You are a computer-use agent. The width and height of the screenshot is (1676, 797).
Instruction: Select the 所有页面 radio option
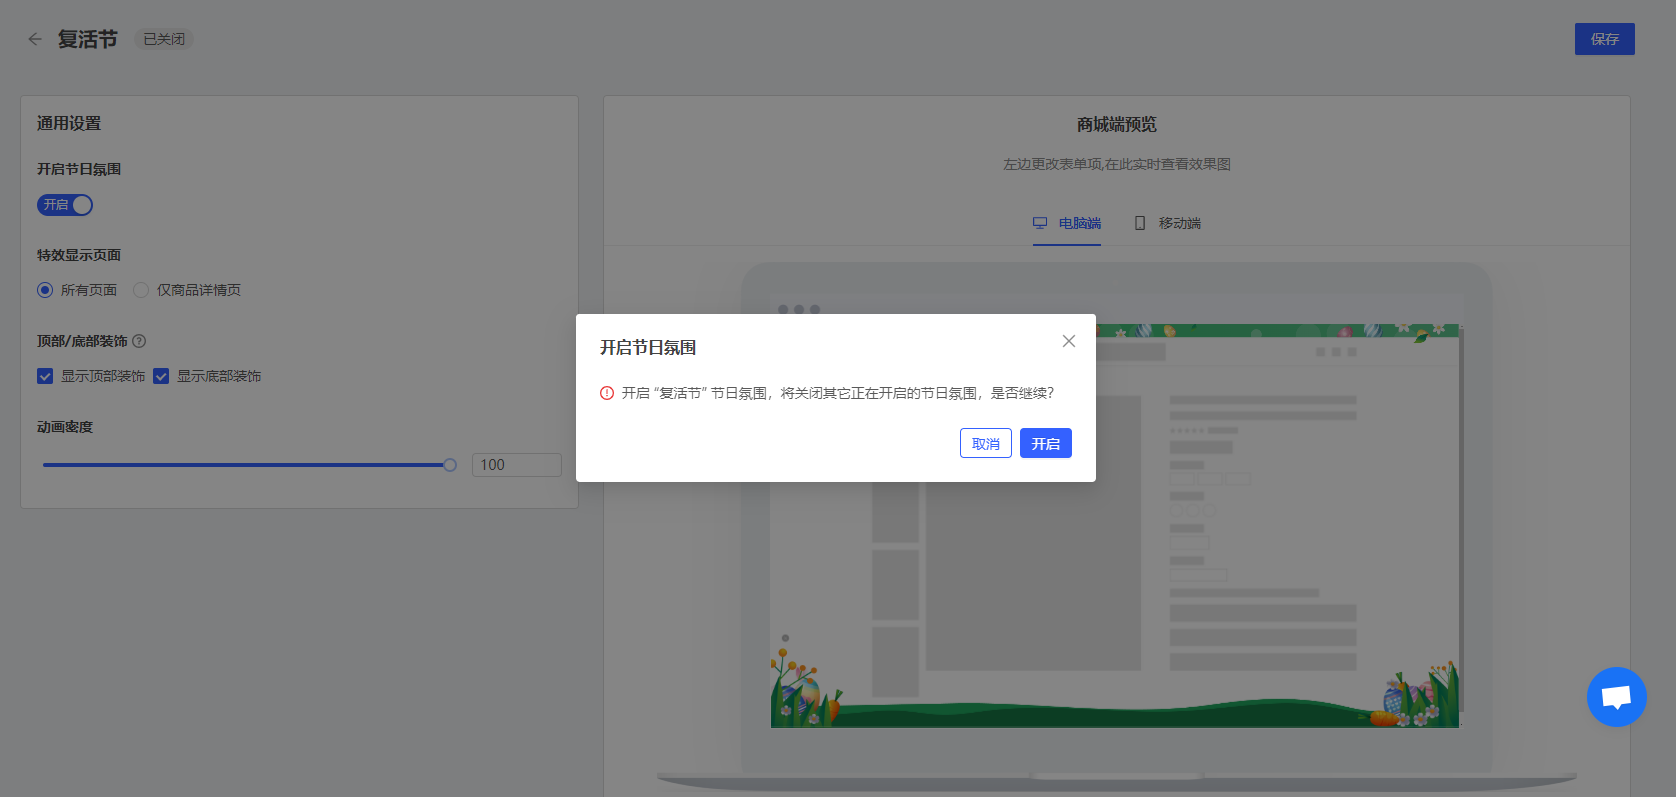[45, 290]
